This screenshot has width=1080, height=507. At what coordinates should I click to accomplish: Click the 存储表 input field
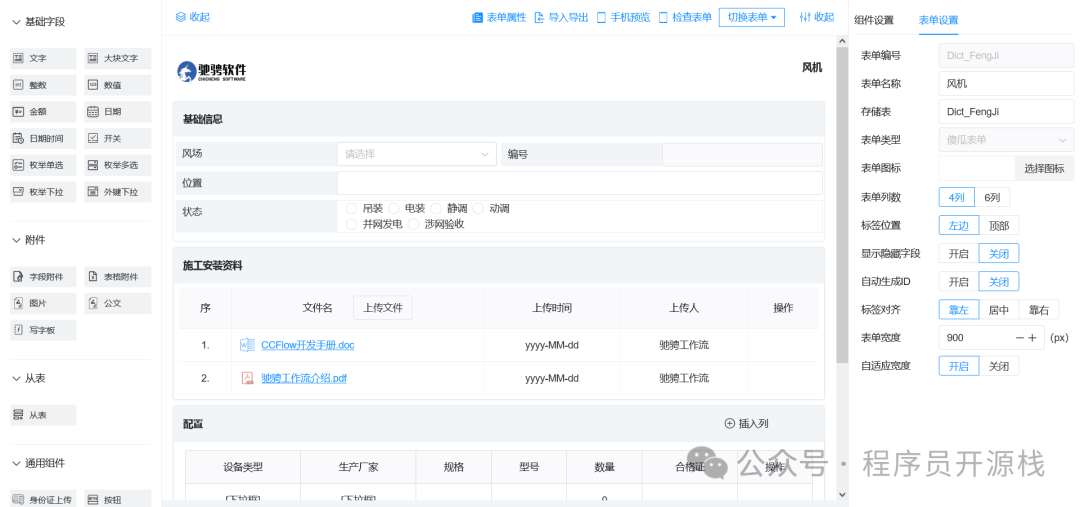coord(1006,112)
